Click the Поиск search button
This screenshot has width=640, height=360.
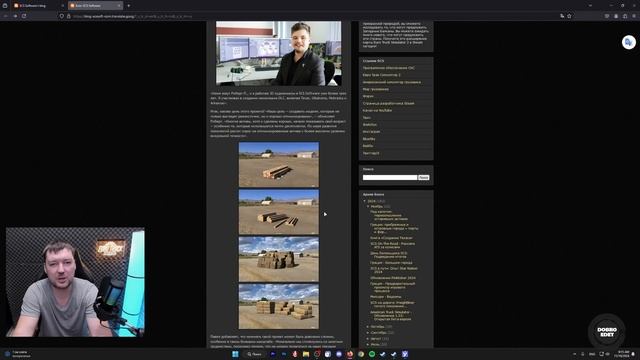[424, 178]
